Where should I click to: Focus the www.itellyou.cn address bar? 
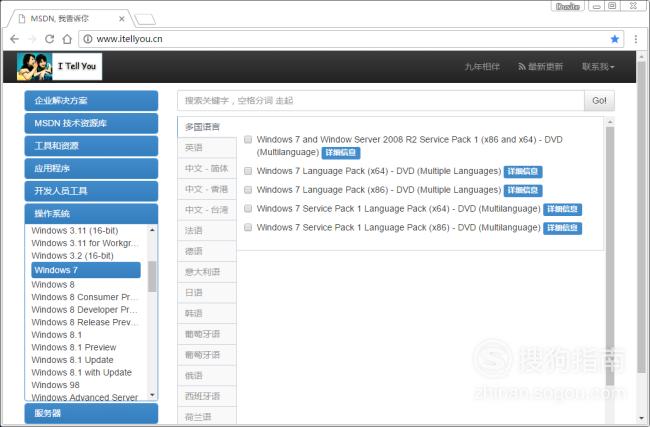click(350, 39)
